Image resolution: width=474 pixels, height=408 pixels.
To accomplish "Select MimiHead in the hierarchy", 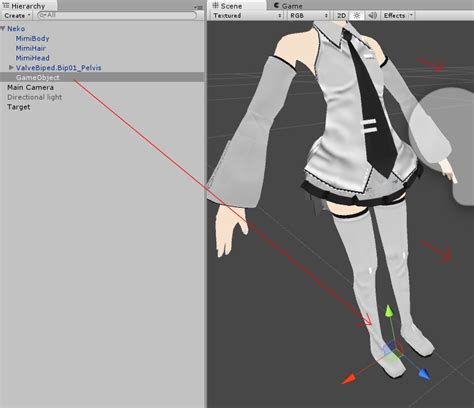I will pos(32,58).
